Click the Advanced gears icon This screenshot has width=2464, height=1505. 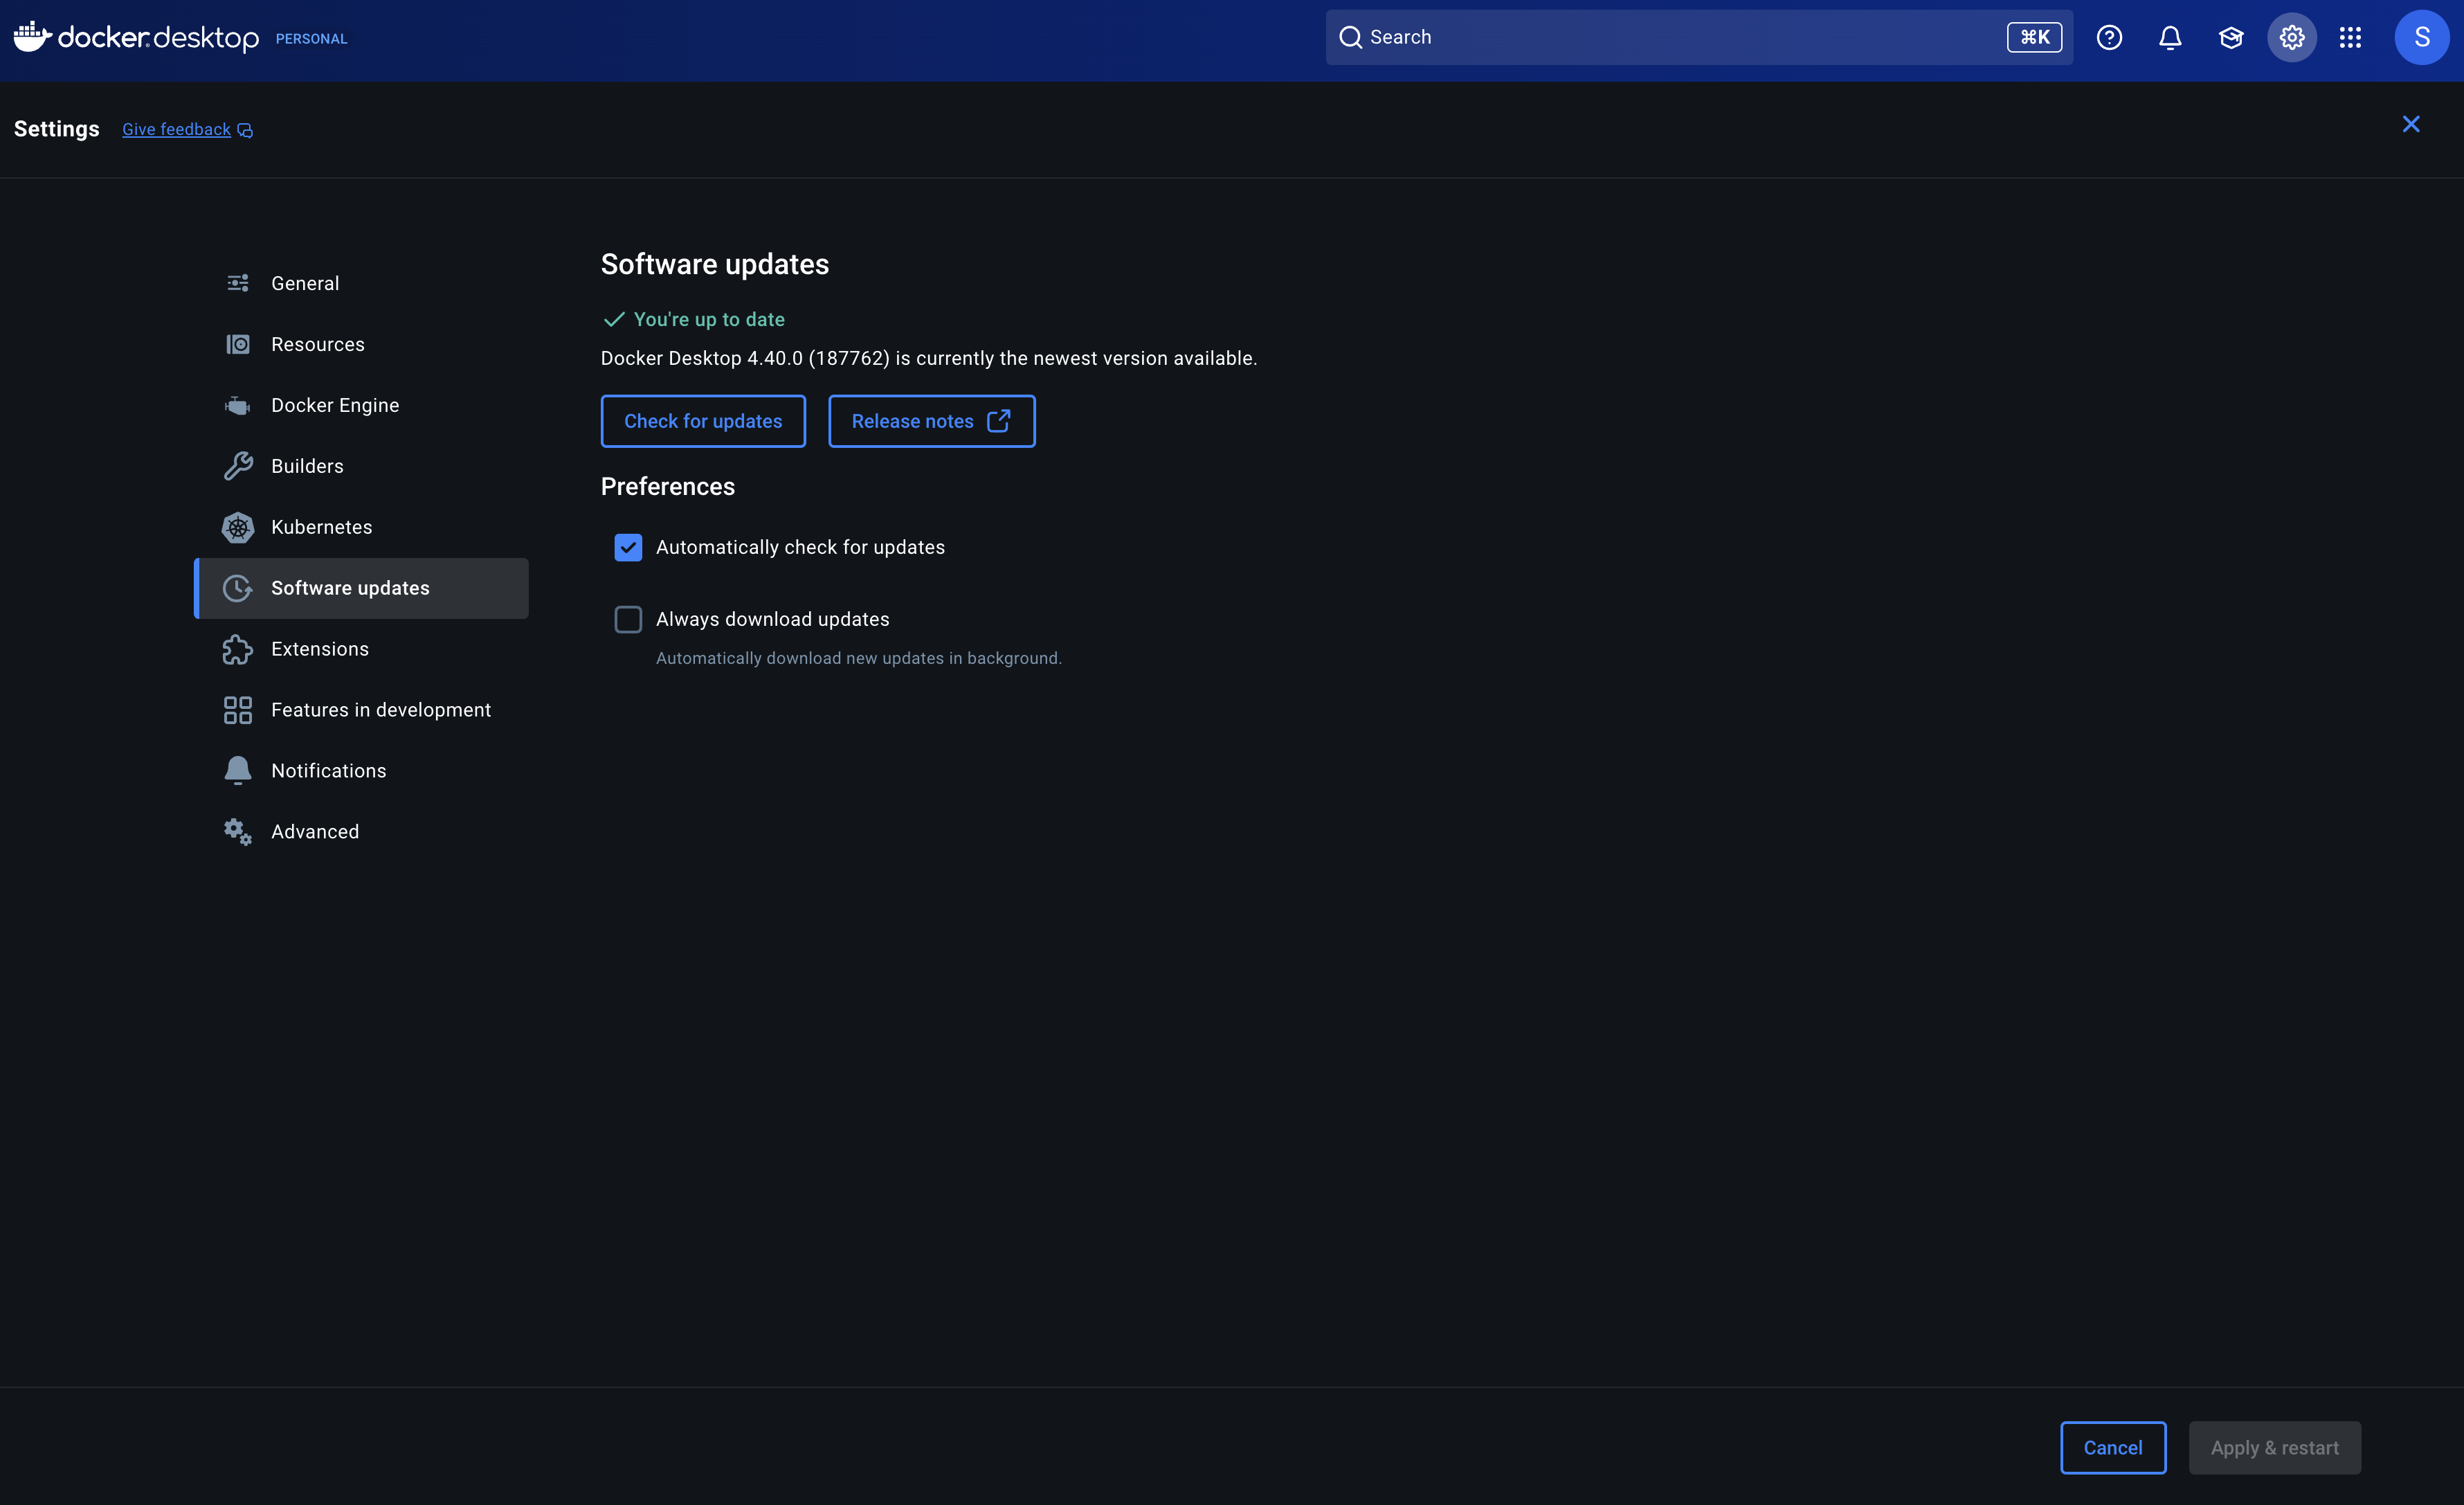[238, 831]
